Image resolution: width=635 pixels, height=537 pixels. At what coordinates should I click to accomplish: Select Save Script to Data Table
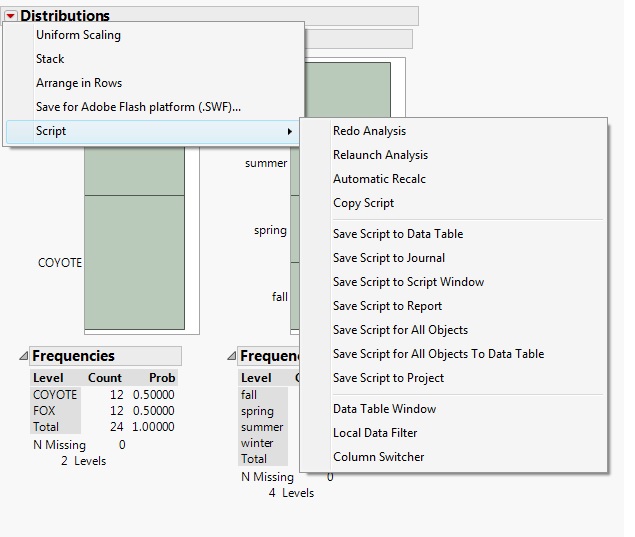click(398, 234)
